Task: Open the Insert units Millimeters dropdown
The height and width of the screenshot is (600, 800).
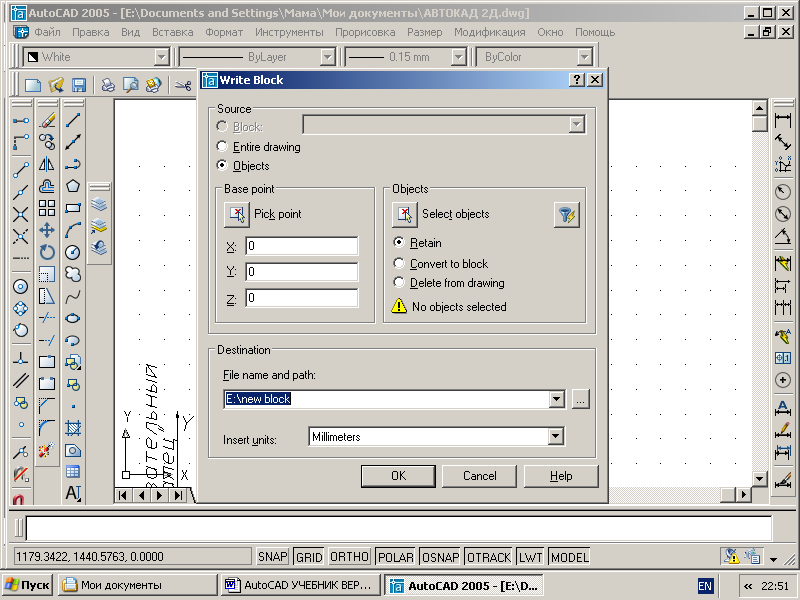Action: pyautogui.click(x=556, y=437)
